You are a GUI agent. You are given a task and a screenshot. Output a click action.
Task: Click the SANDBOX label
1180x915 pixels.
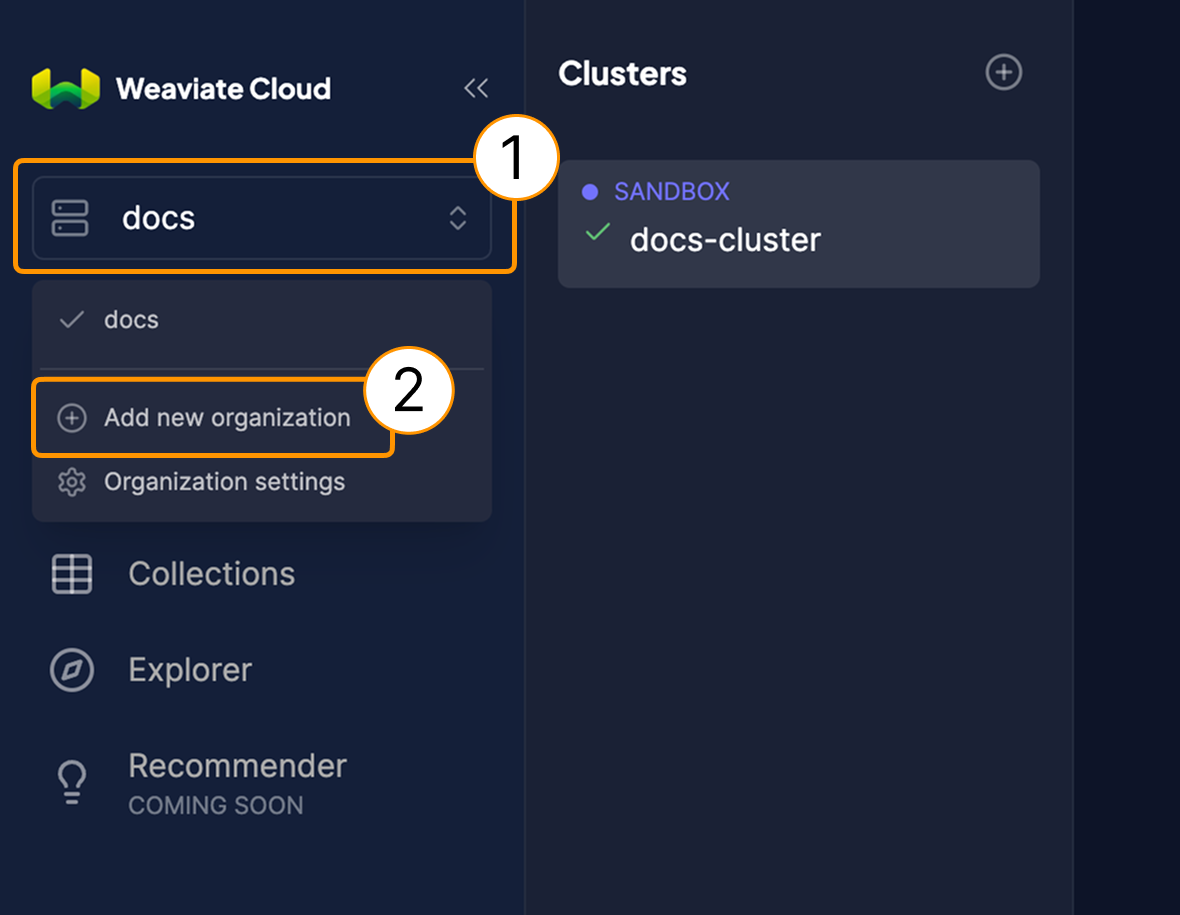671,191
